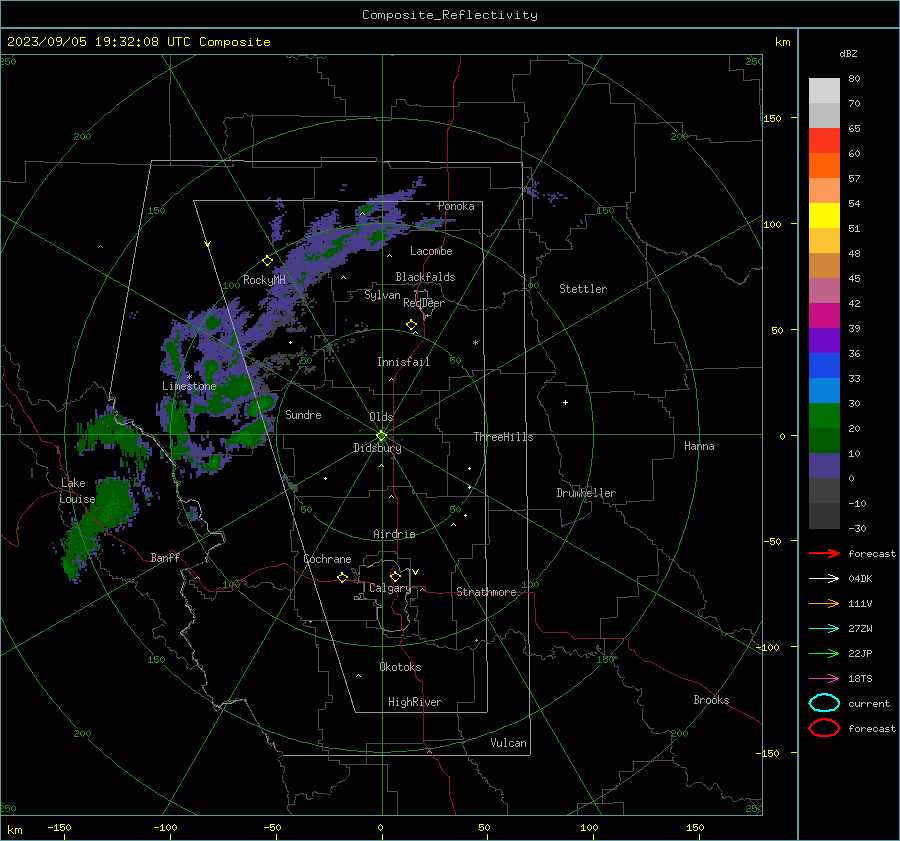Click the Sundre label
Viewport: 900px width, 841px height.
tap(303, 414)
